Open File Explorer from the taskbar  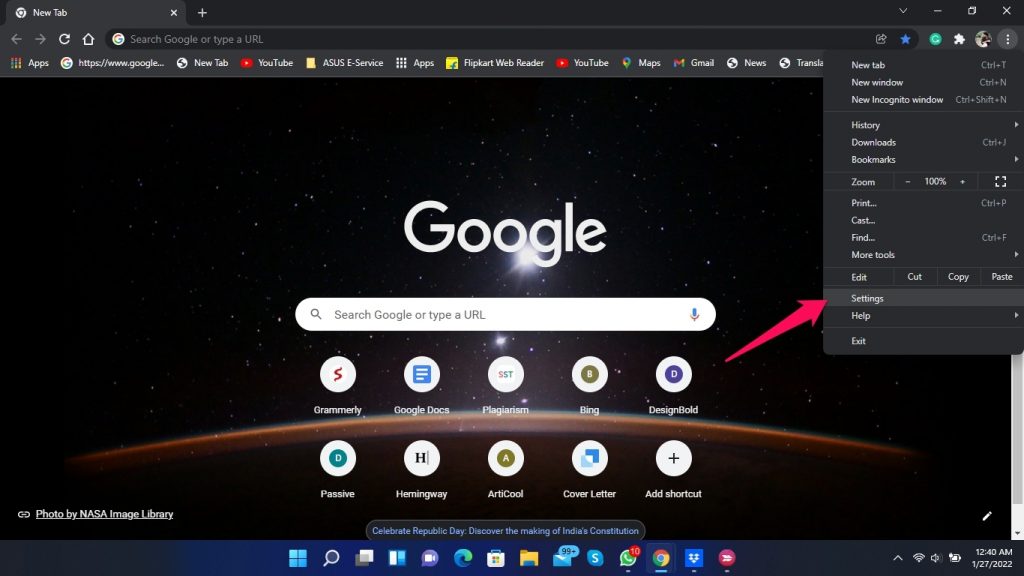[529, 558]
